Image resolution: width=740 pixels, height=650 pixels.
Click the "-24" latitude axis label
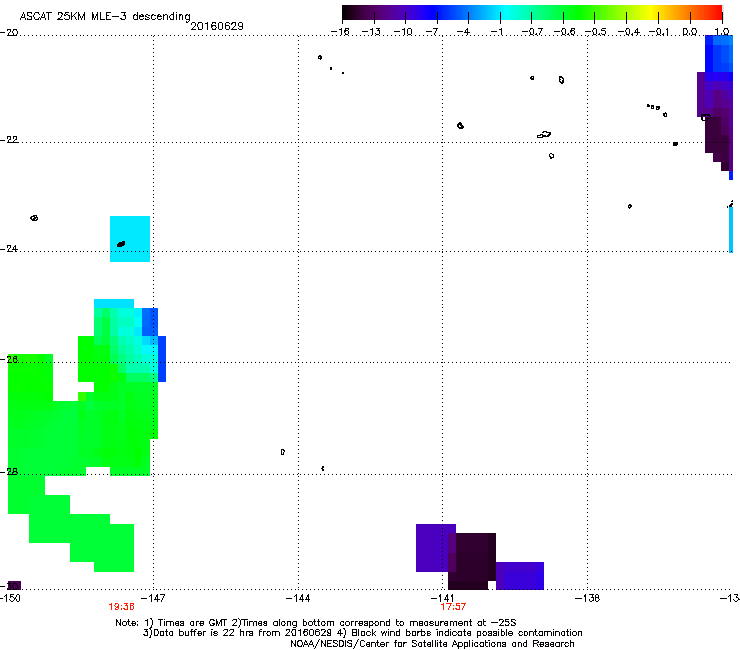click(9, 249)
